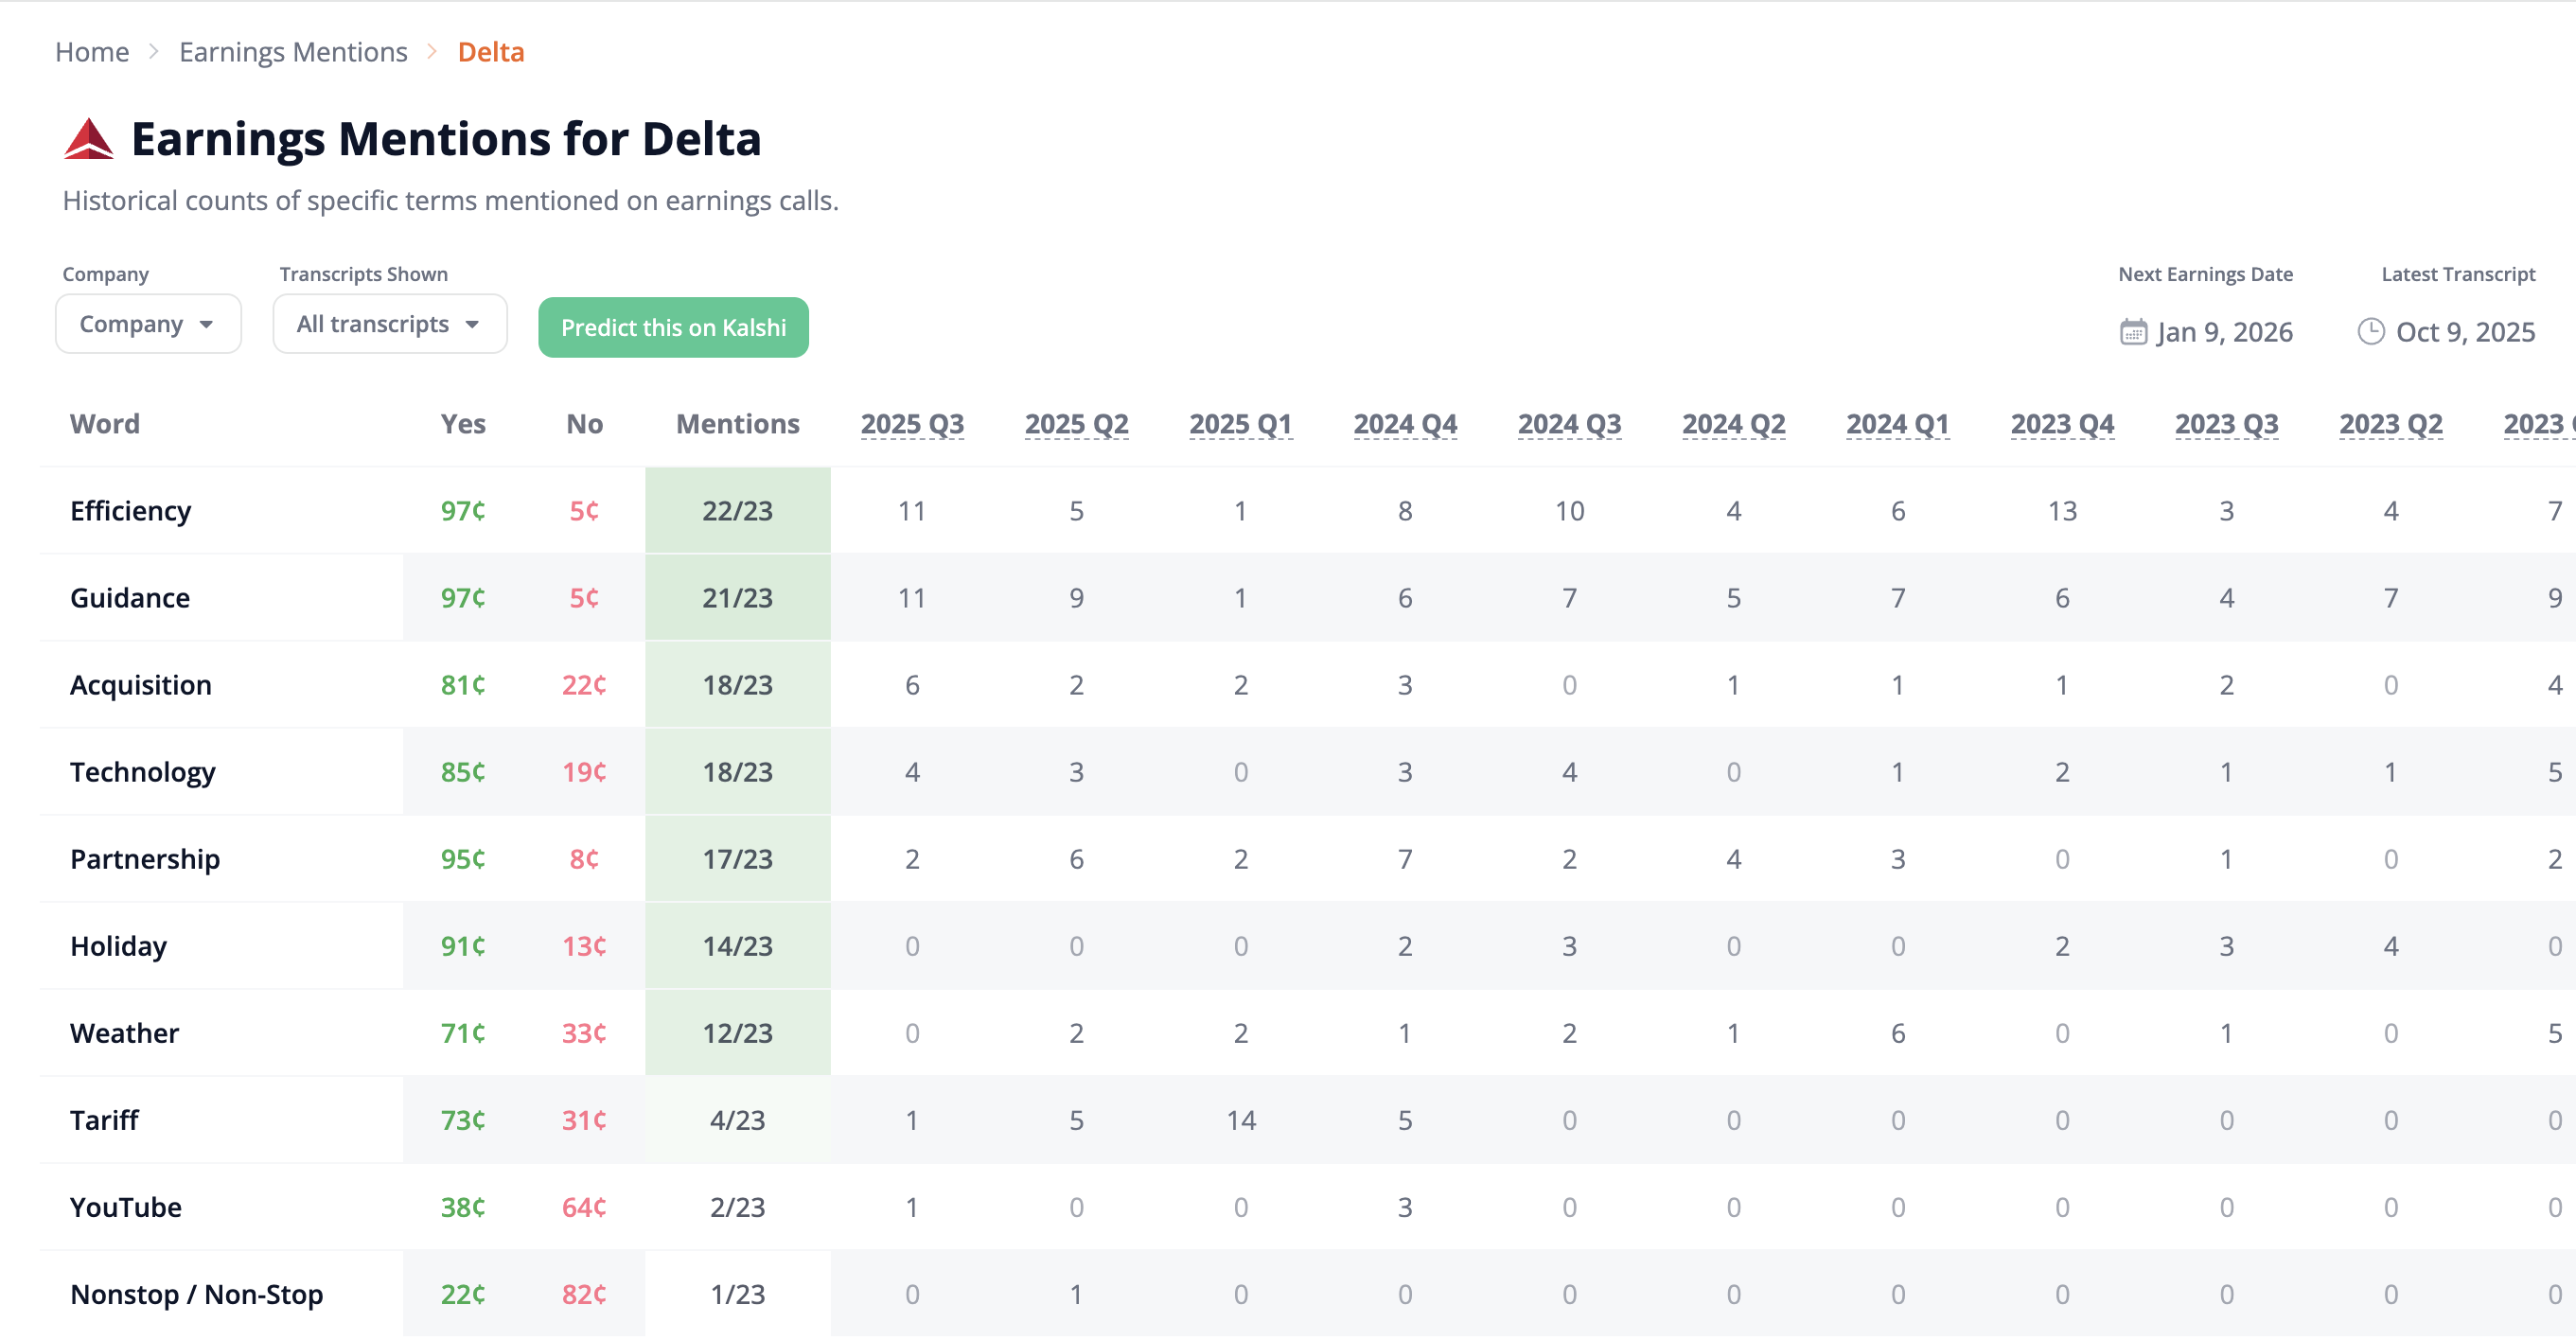Open the Earnings Mentions breadcrumb link
The width and height of the screenshot is (2576, 1340).
293,51
